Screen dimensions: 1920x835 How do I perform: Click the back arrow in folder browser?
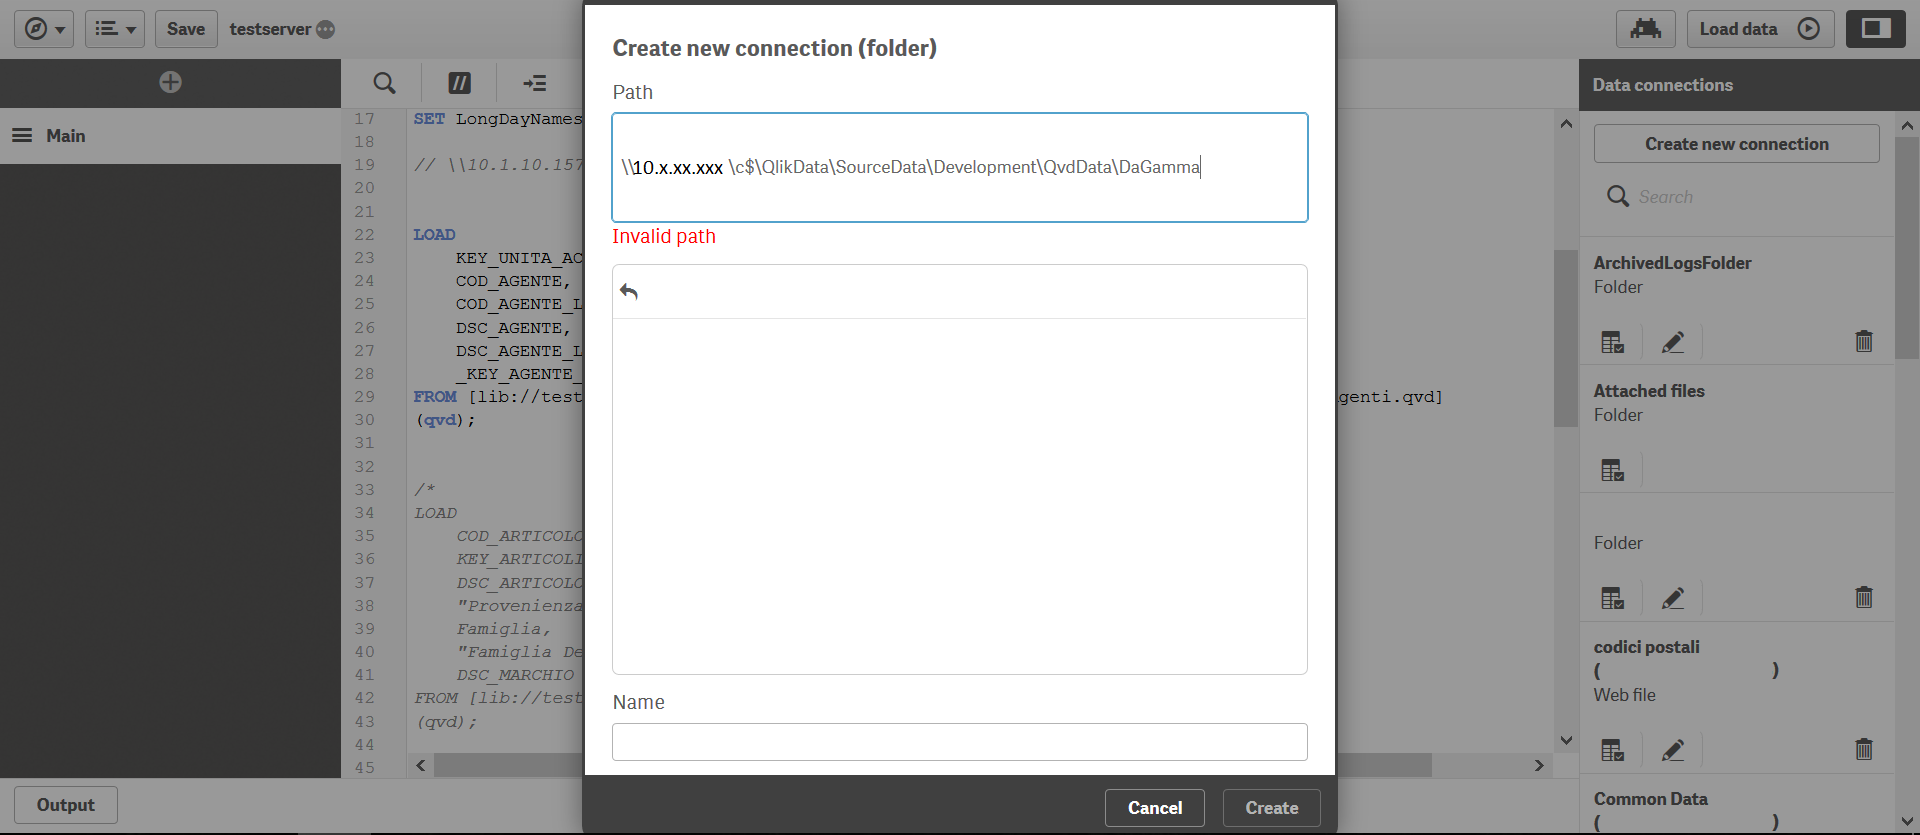pos(629,291)
